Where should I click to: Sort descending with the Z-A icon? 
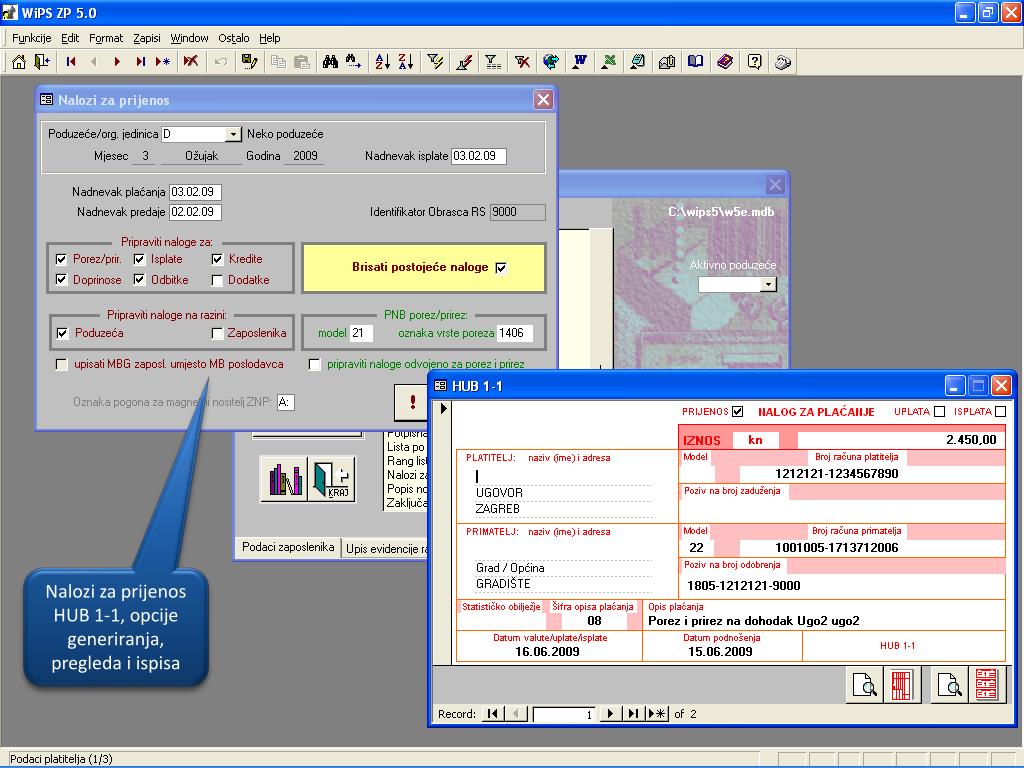tap(406, 62)
